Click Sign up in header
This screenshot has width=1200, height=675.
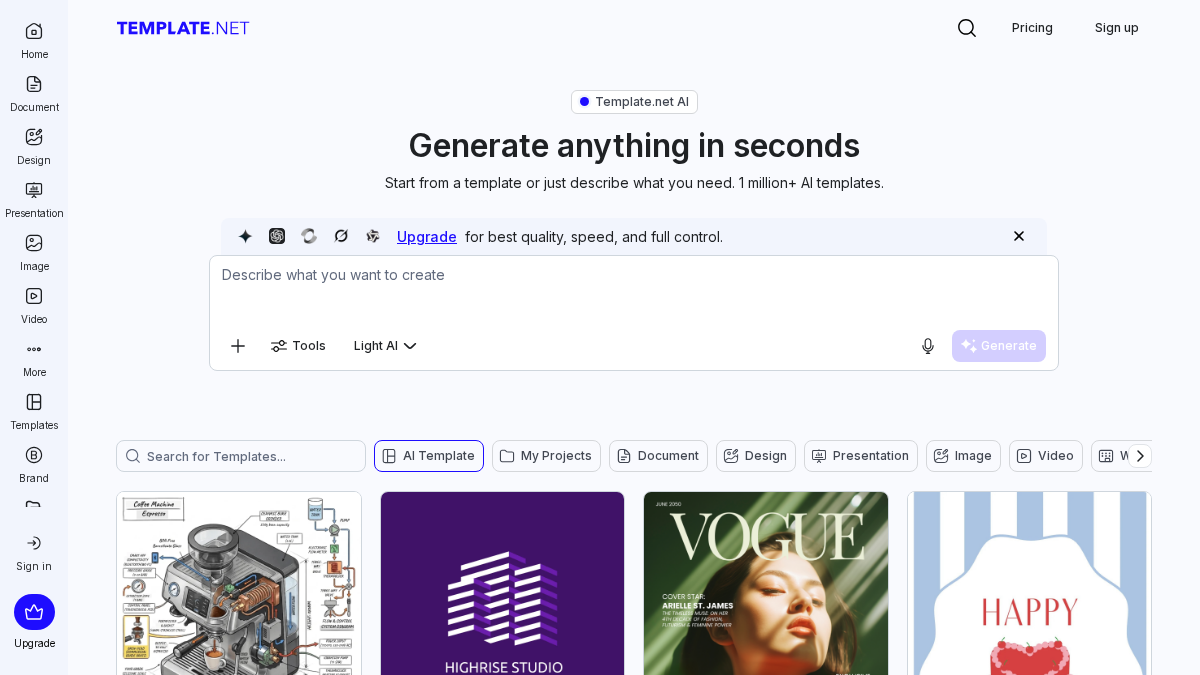1116,28
